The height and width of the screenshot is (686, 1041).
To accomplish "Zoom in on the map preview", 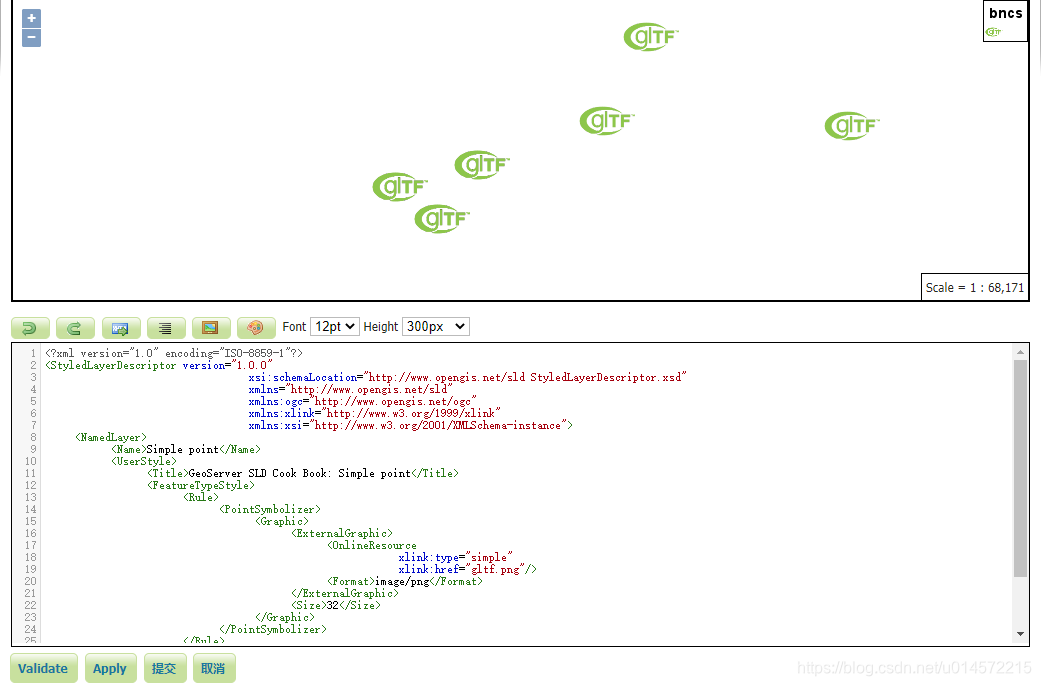I will tap(31, 19).
